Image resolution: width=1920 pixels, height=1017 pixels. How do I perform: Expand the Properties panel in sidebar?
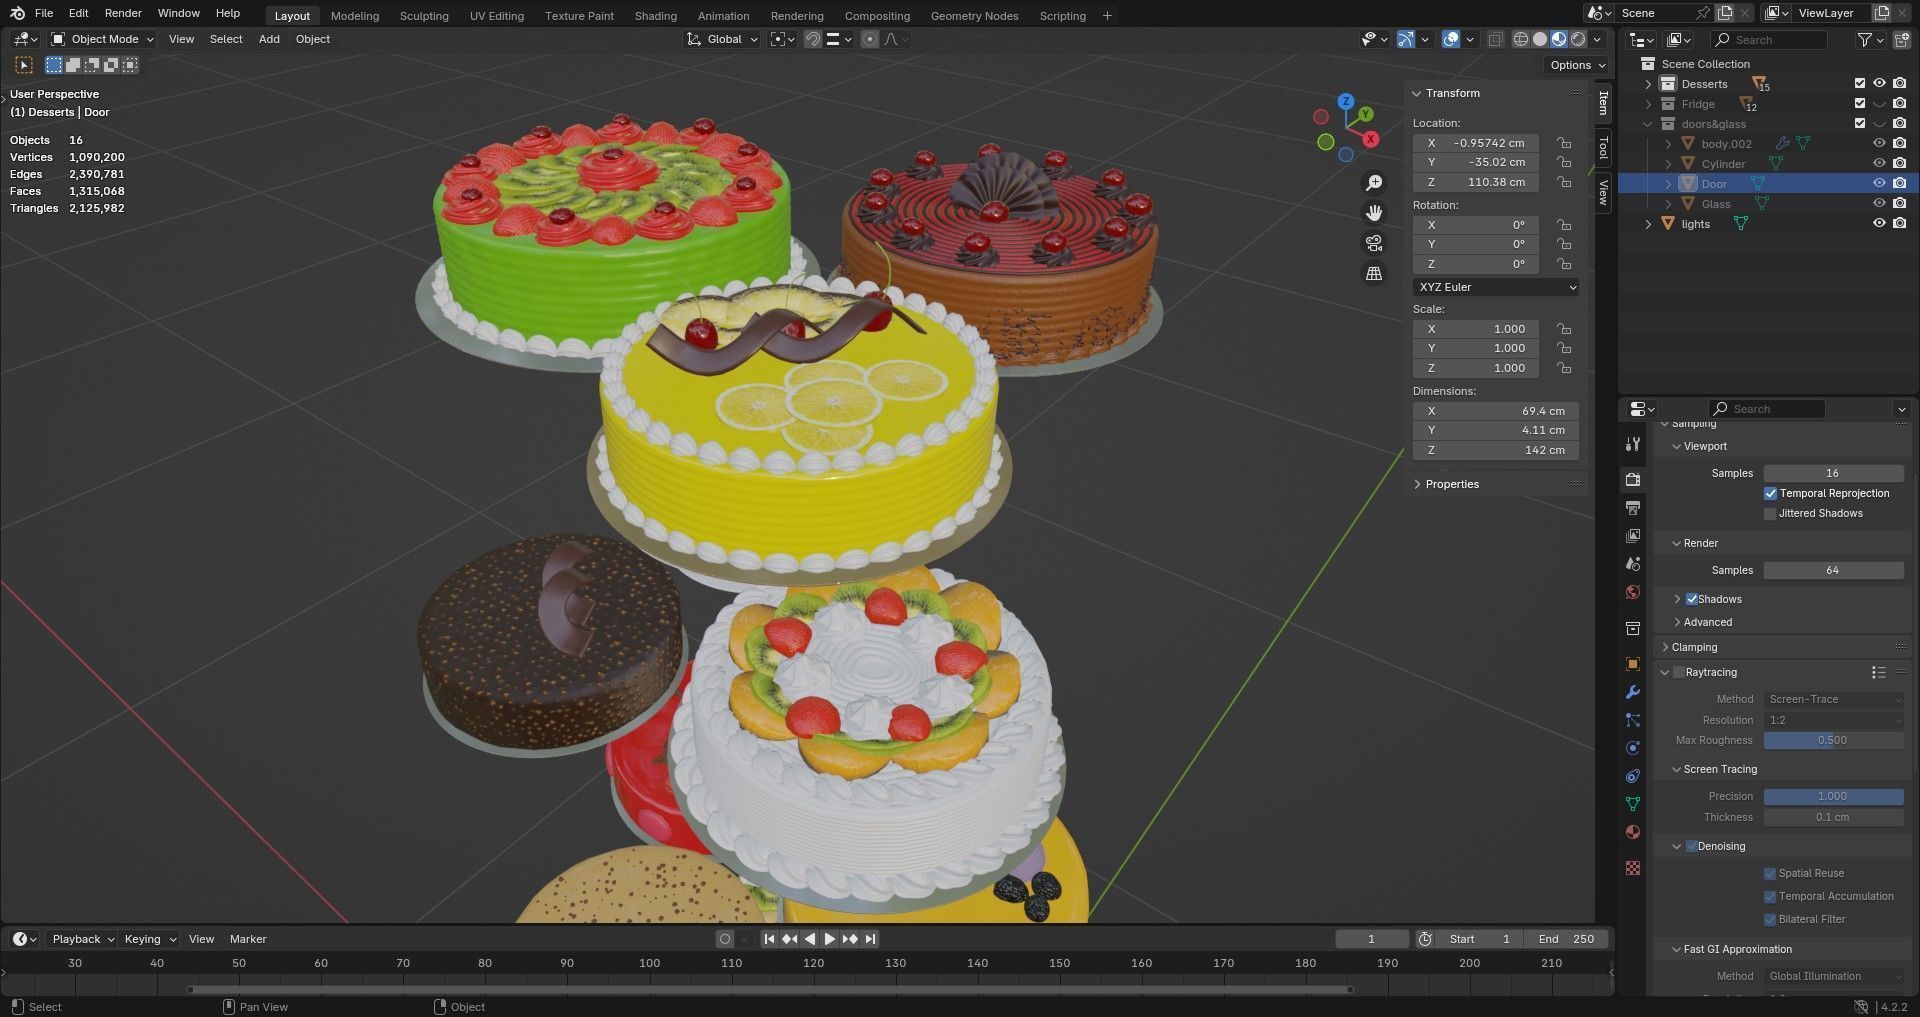pyautogui.click(x=1451, y=484)
